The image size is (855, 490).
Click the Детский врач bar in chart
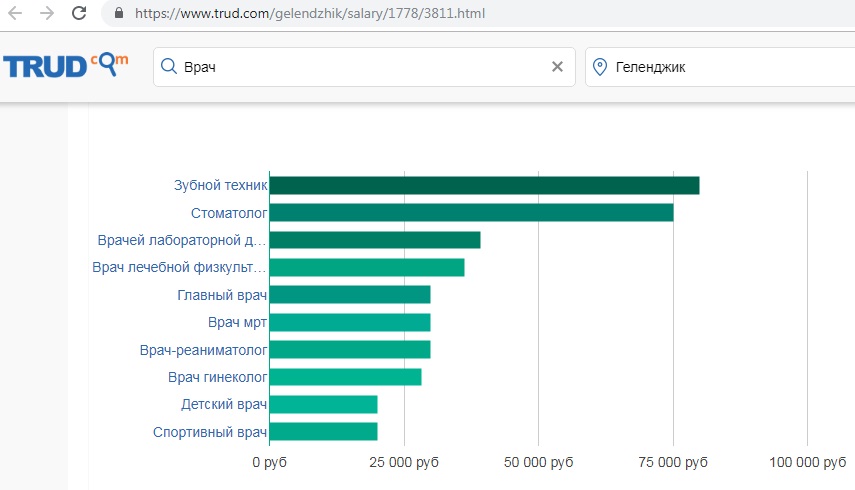323,404
